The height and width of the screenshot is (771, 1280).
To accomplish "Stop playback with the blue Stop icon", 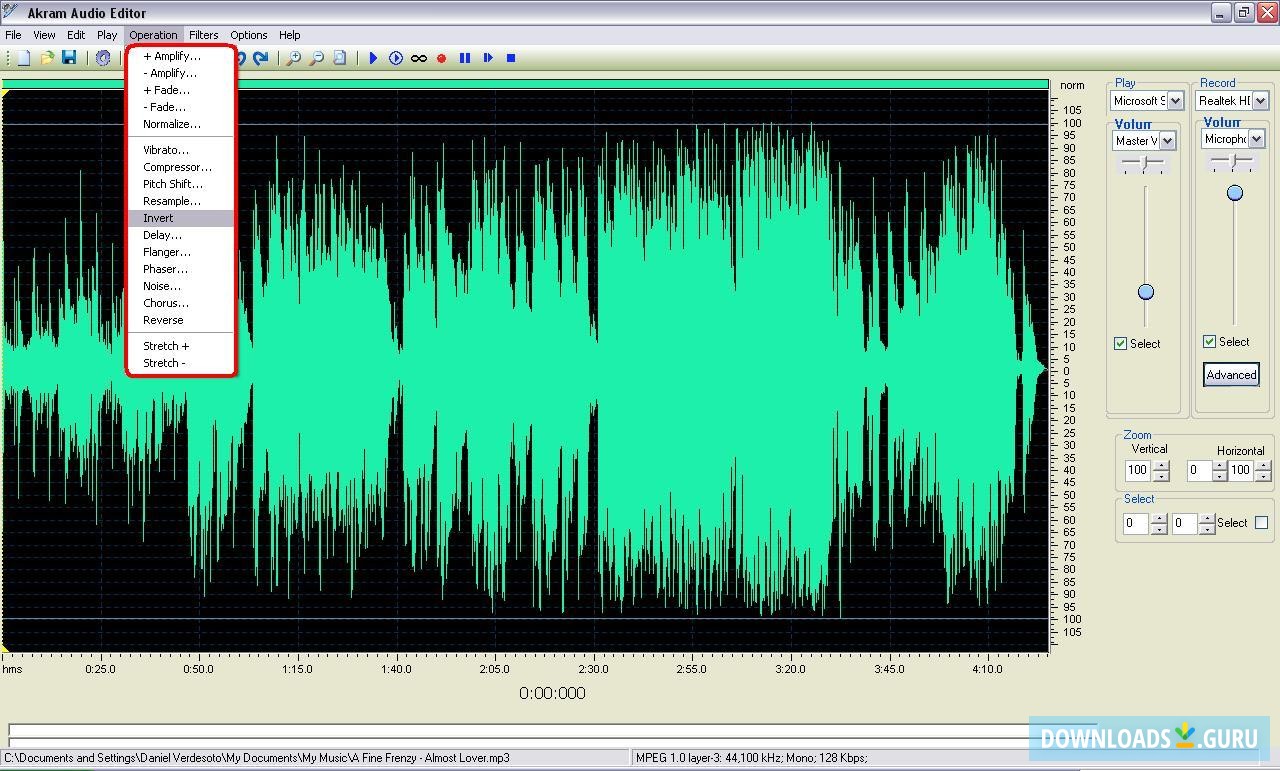I will click(511, 58).
